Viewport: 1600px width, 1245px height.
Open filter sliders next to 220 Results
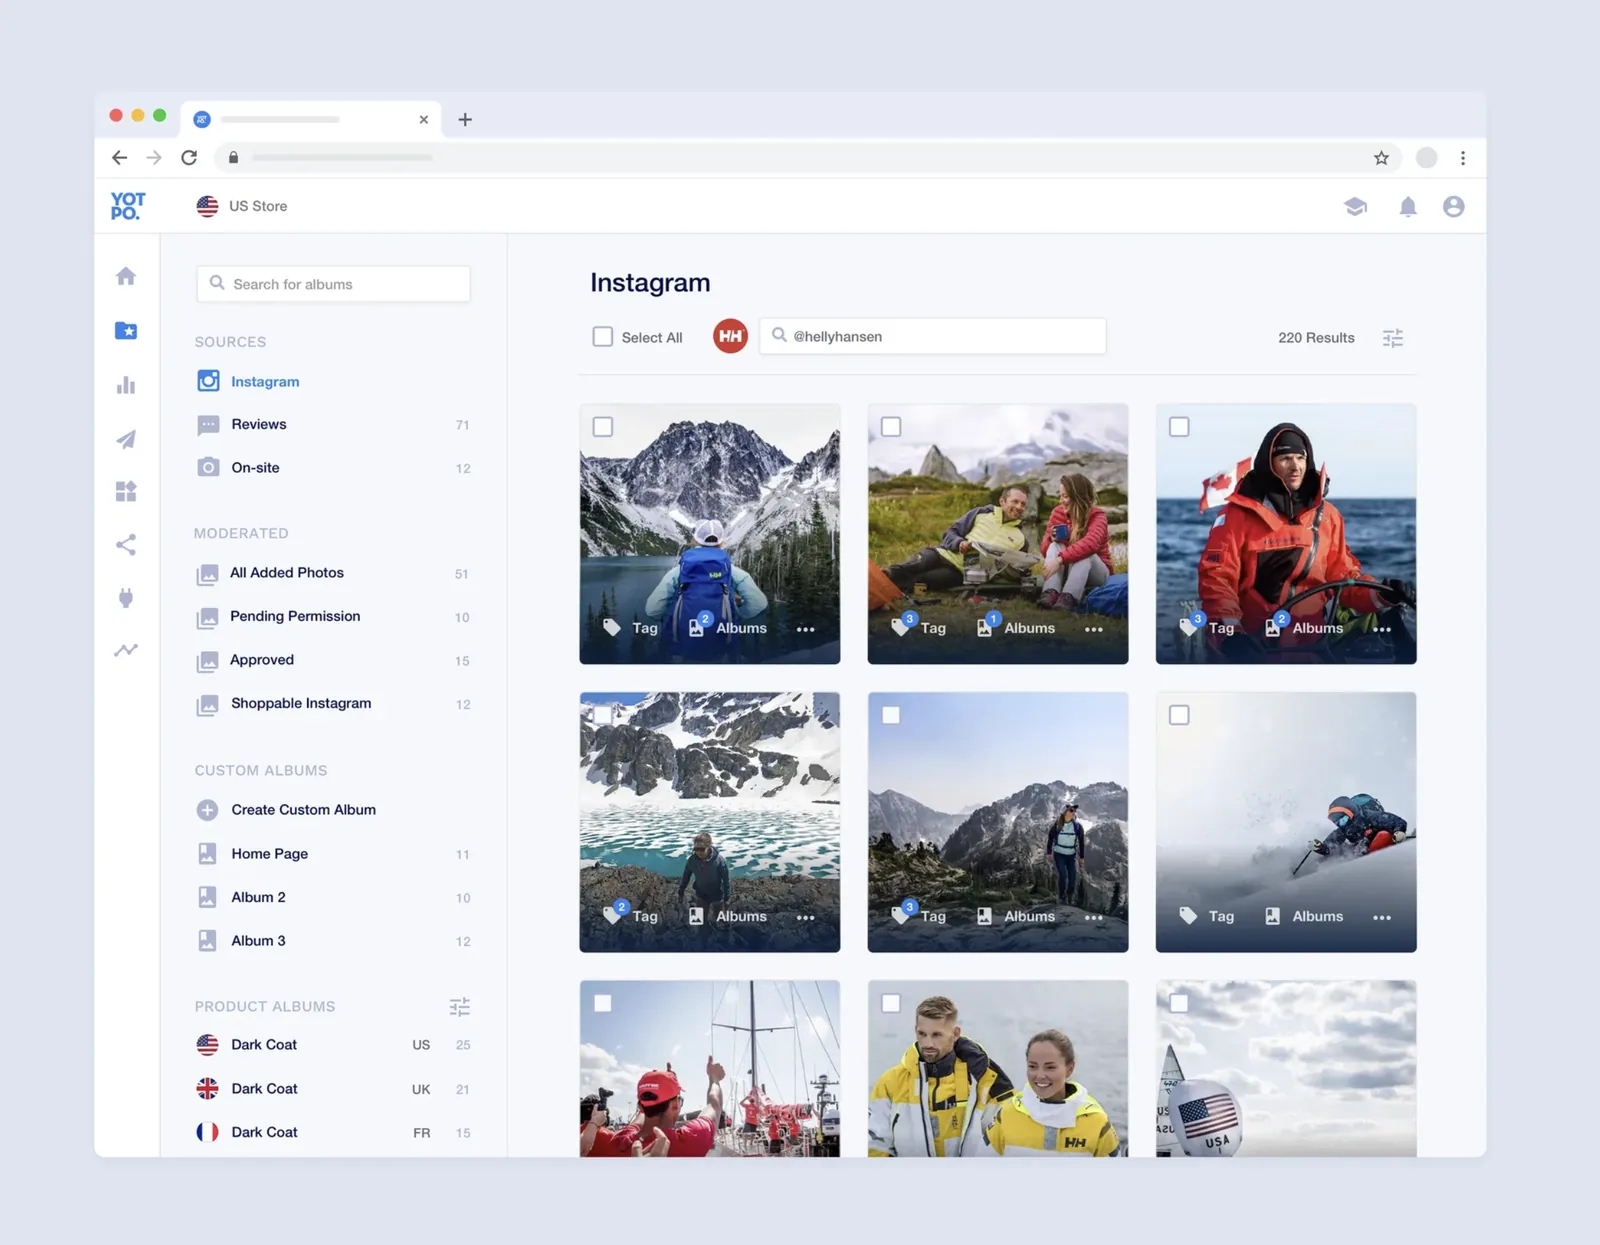pos(1393,338)
